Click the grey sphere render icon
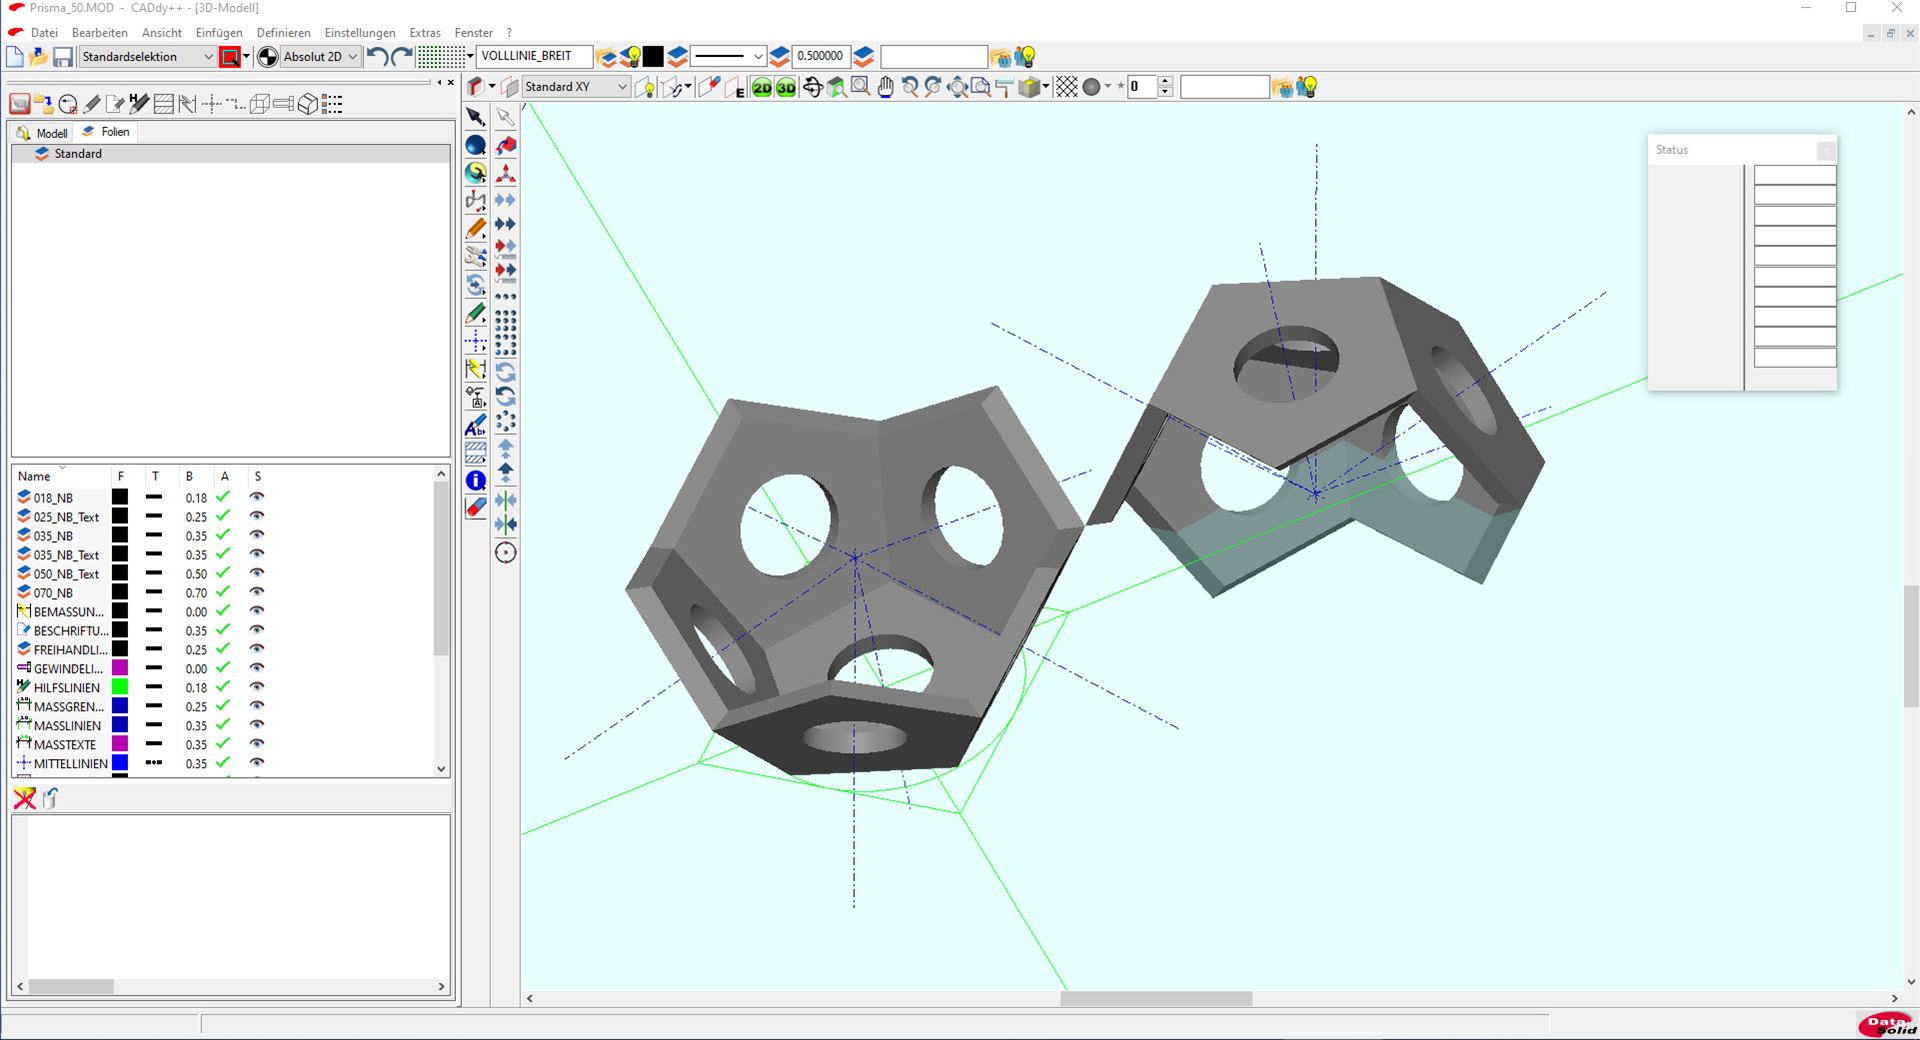Screen dimensions: 1920x1040 tap(1092, 88)
